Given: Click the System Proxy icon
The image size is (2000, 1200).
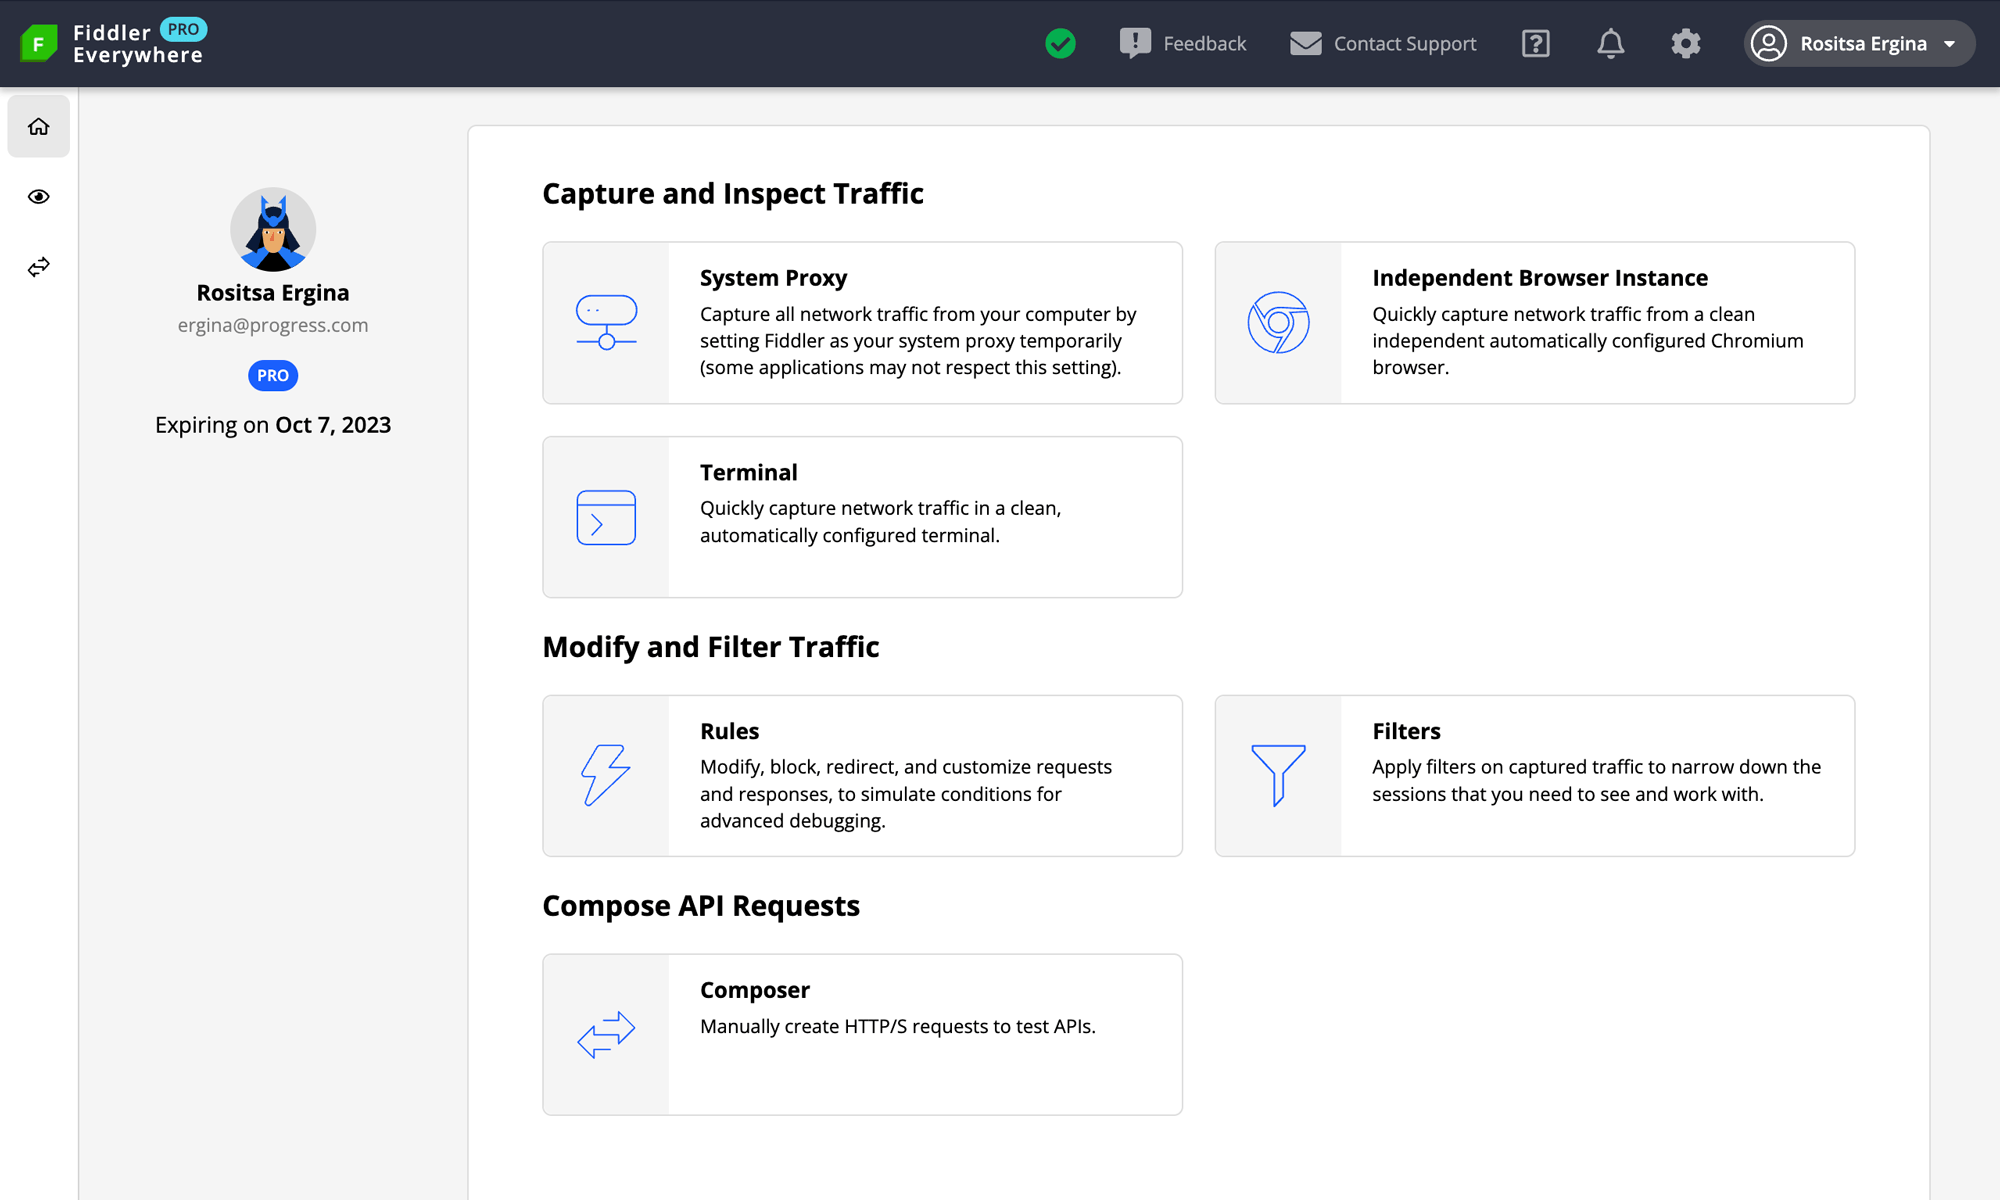Looking at the screenshot, I should [x=606, y=323].
